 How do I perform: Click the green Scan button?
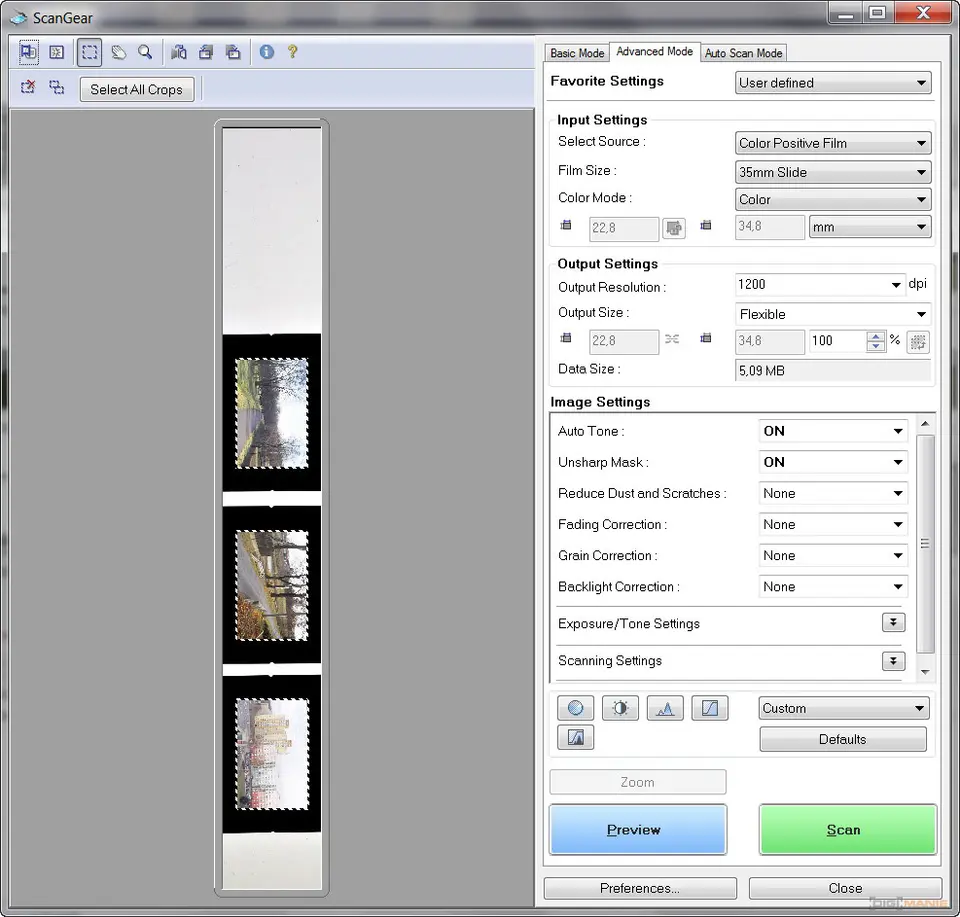[847, 829]
